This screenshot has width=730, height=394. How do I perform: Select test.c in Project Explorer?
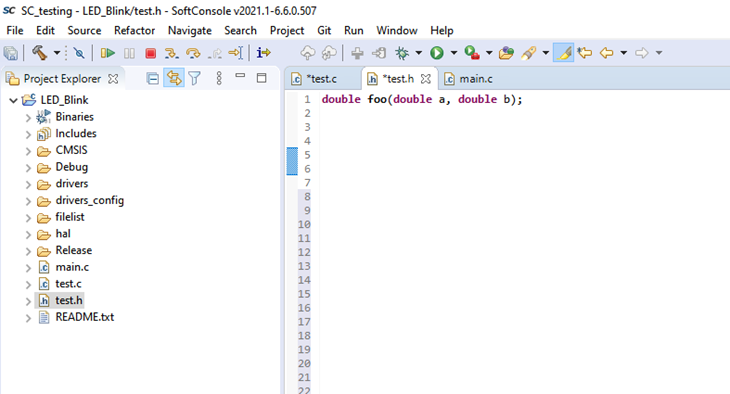coord(68,284)
